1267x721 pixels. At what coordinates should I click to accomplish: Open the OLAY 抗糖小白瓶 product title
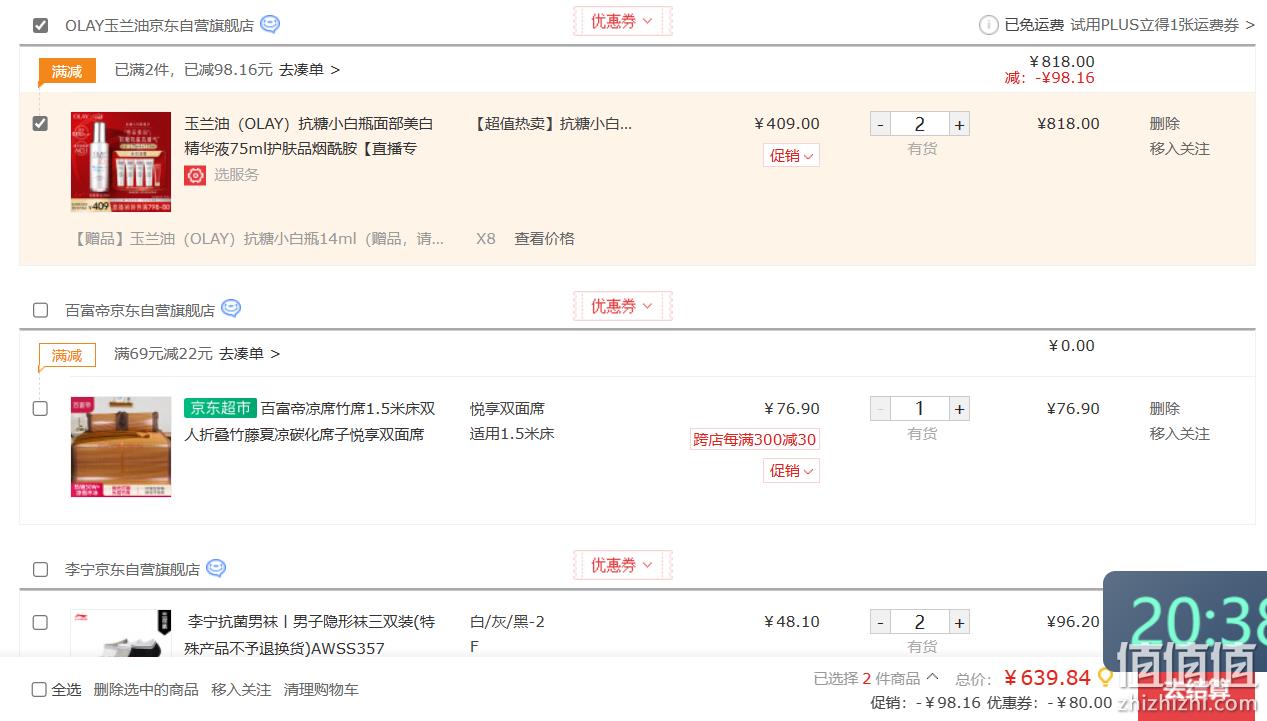click(x=309, y=136)
